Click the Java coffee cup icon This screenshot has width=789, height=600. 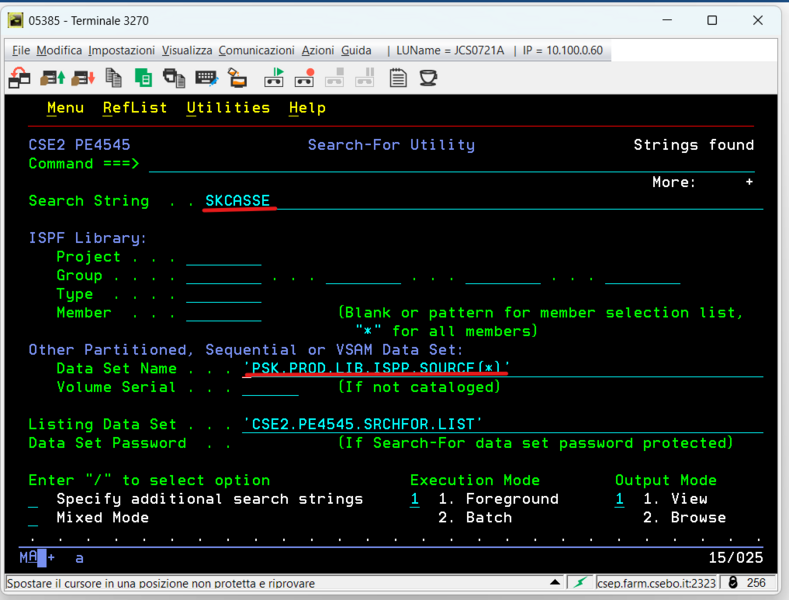[428, 78]
